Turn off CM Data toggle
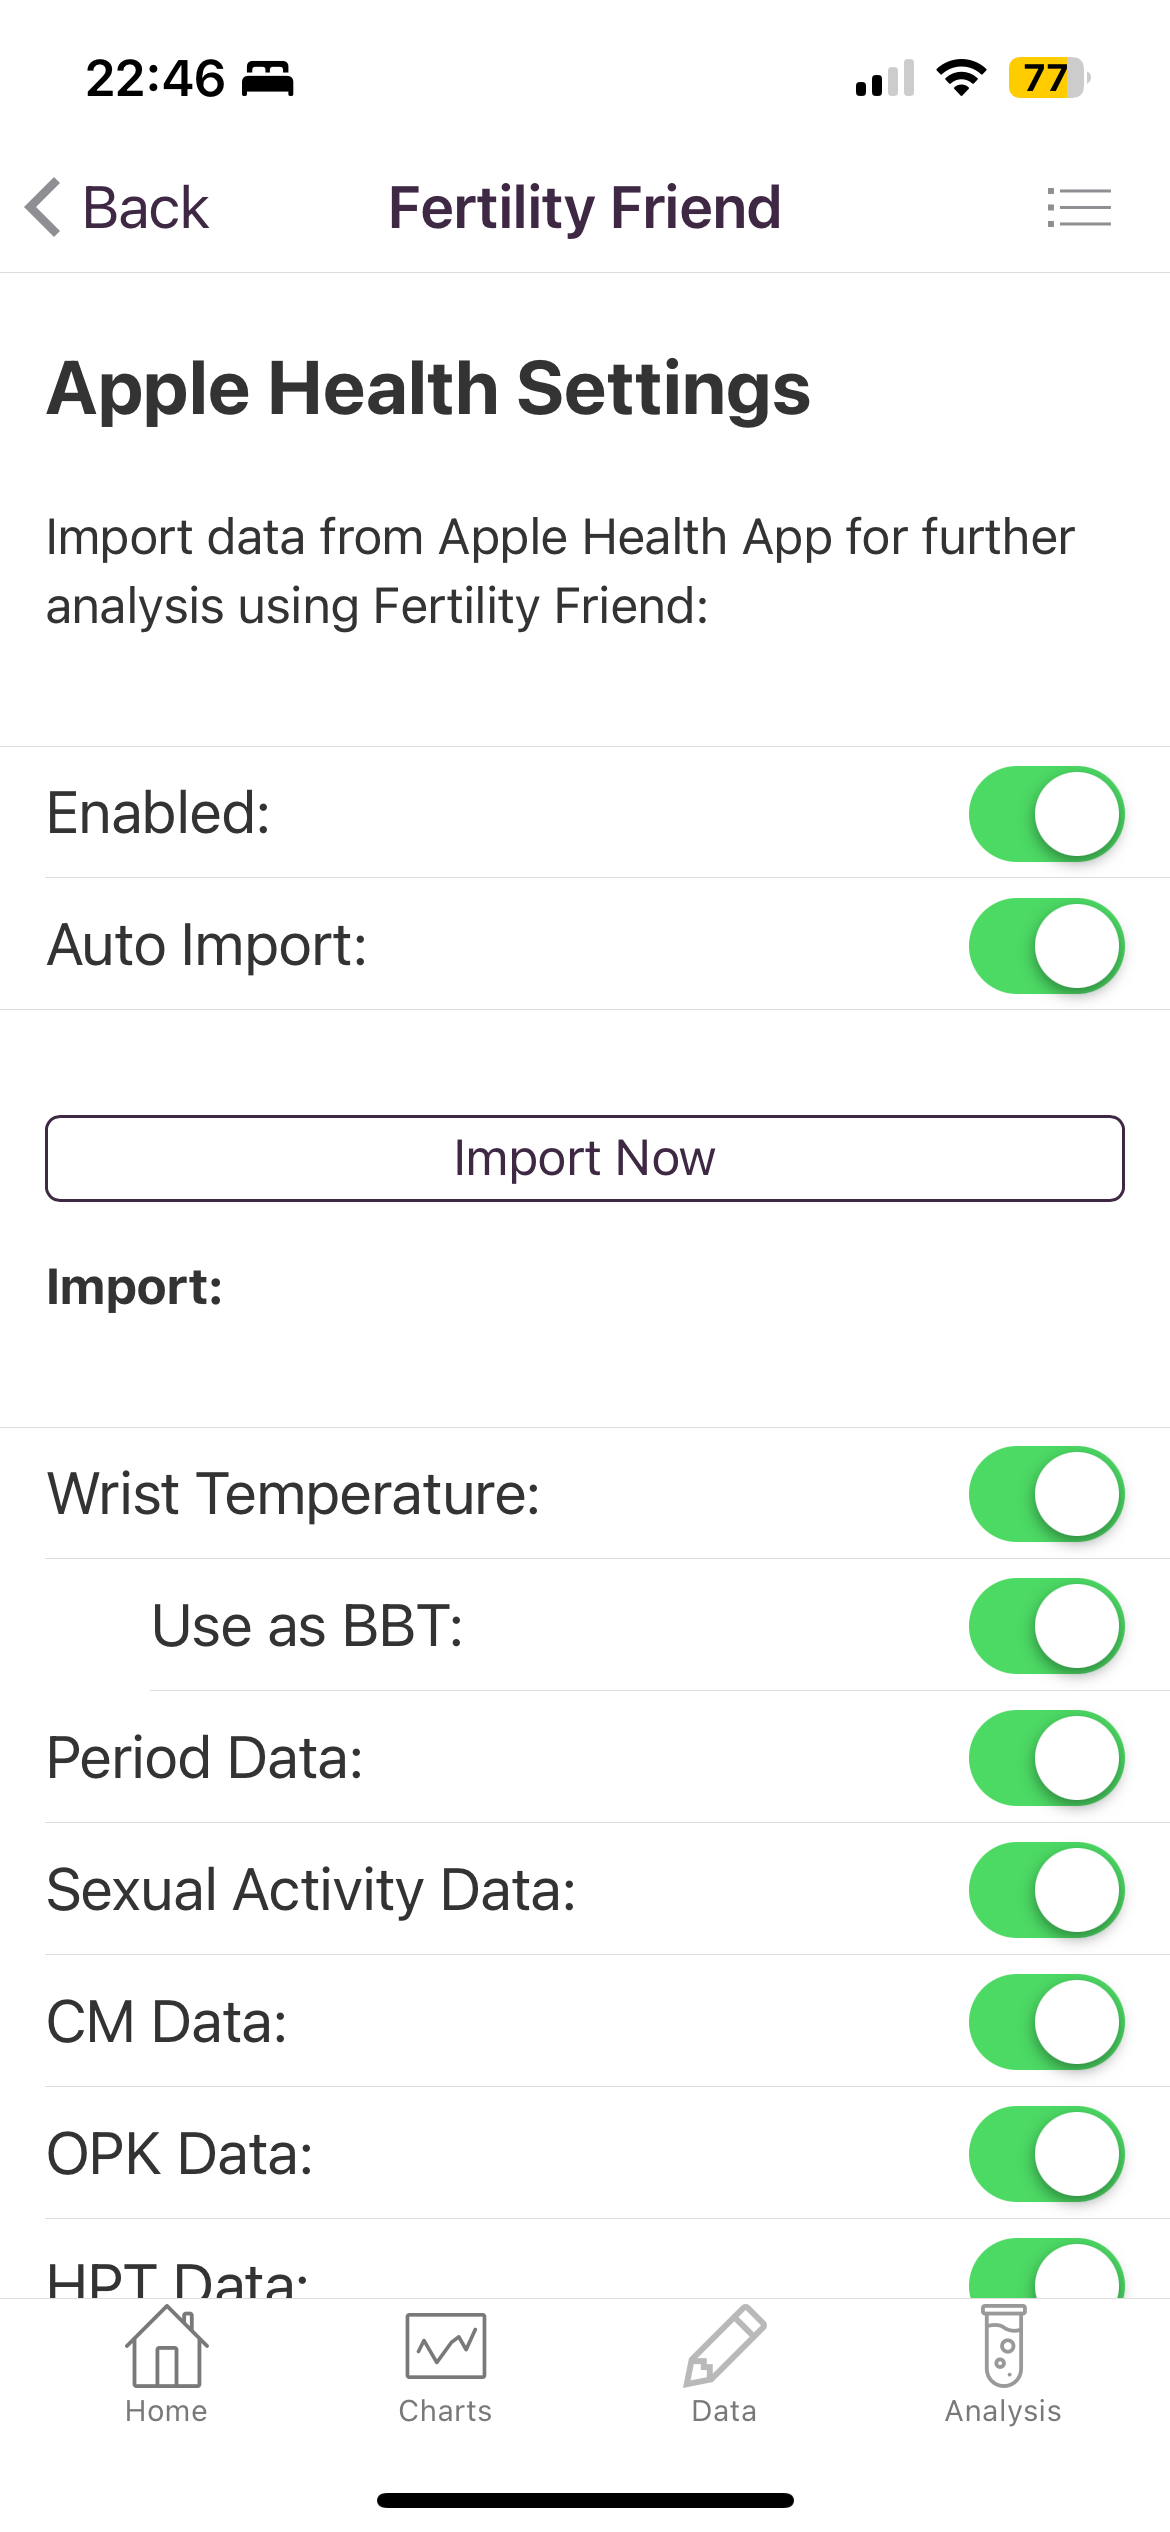Image resolution: width=1170 pixels, height=2532 pixels. point(1046,2022)
